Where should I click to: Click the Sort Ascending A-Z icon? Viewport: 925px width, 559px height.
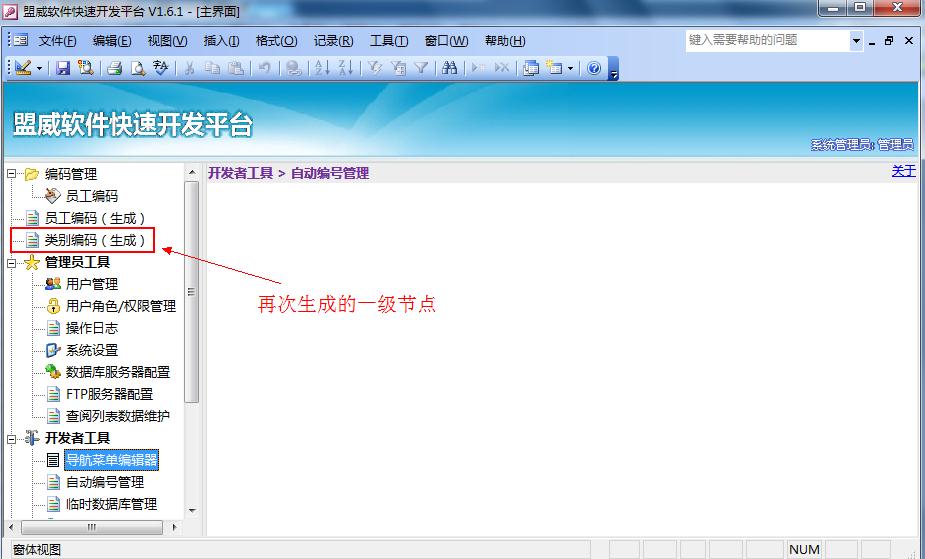pyautogui.click(x=322, y=68)
